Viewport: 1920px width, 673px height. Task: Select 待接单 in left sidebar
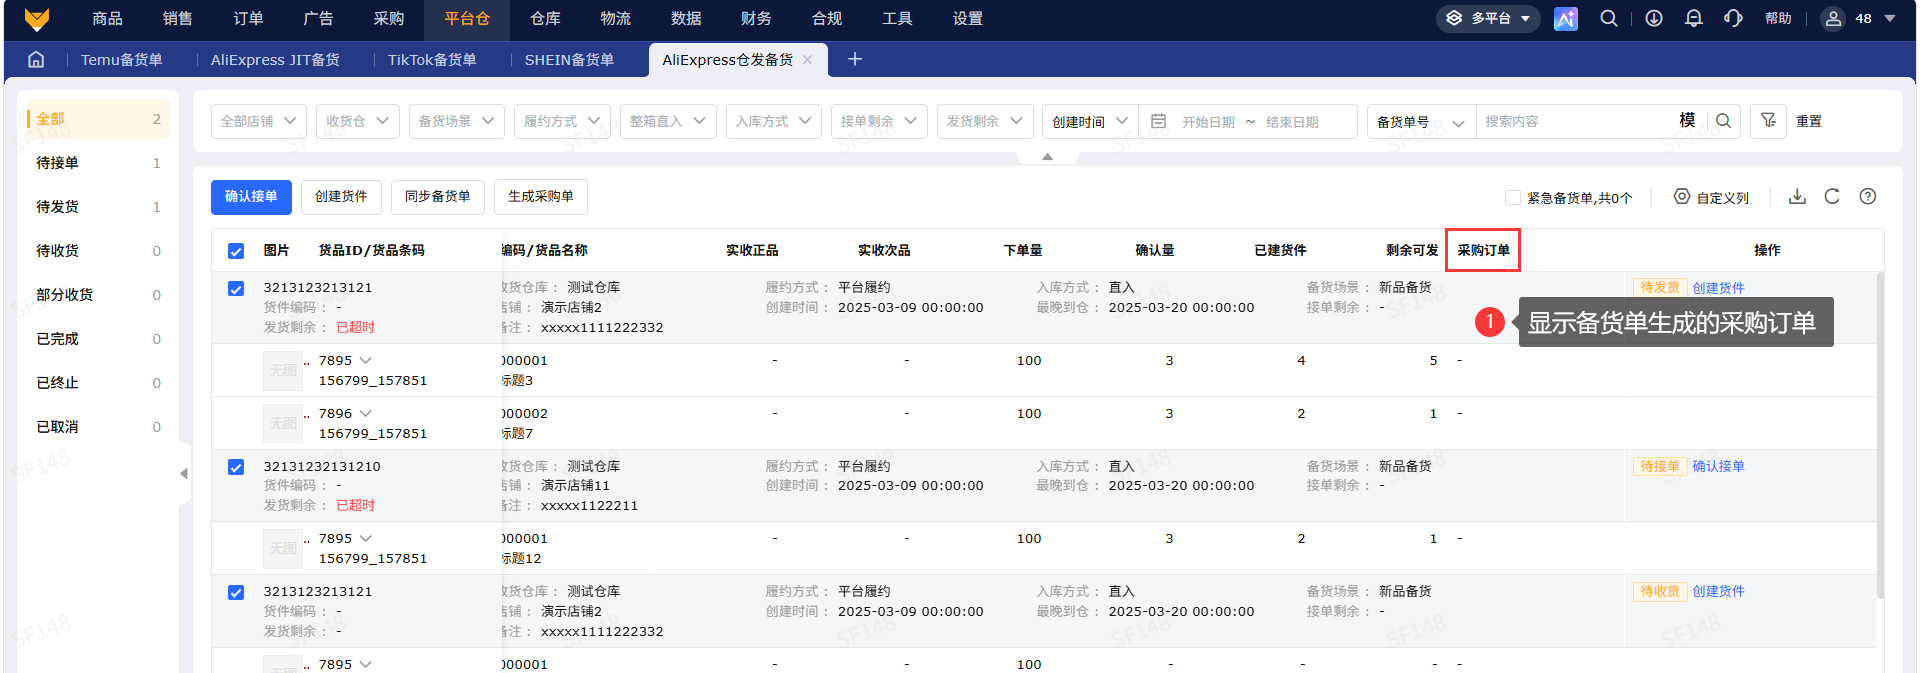[x=98, y=163]
